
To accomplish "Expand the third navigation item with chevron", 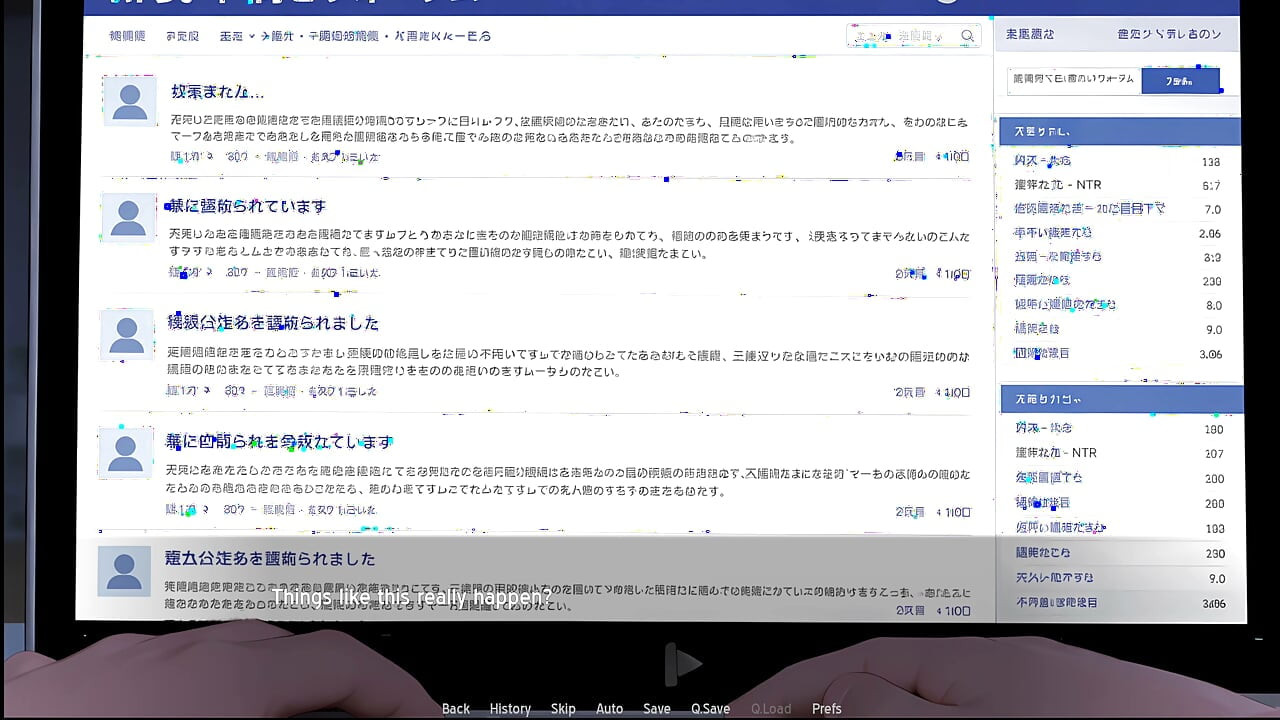I will (x=237, y=36).
